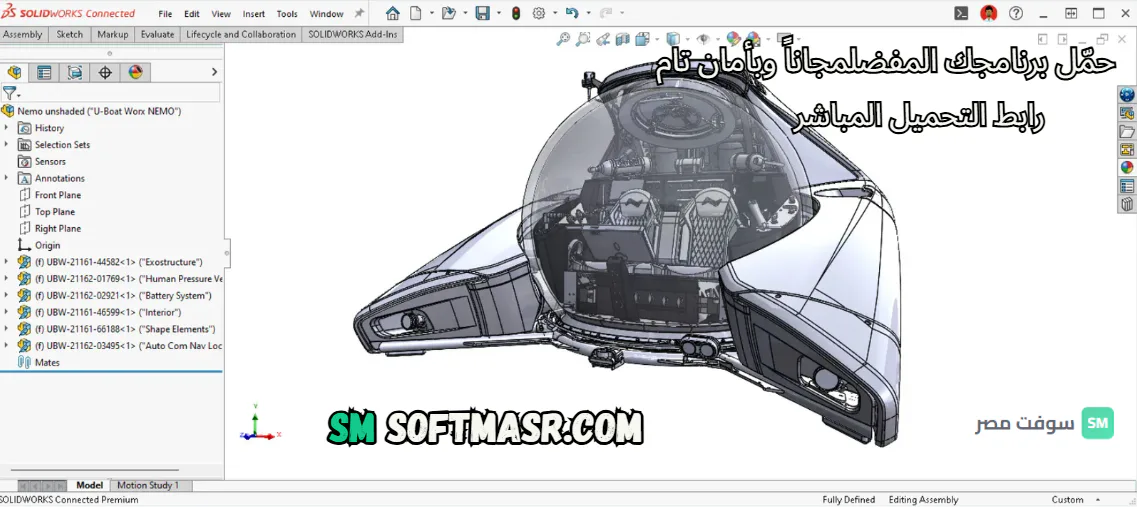Click the Section View icon
1137x507 pixels.
coord(622,40)
